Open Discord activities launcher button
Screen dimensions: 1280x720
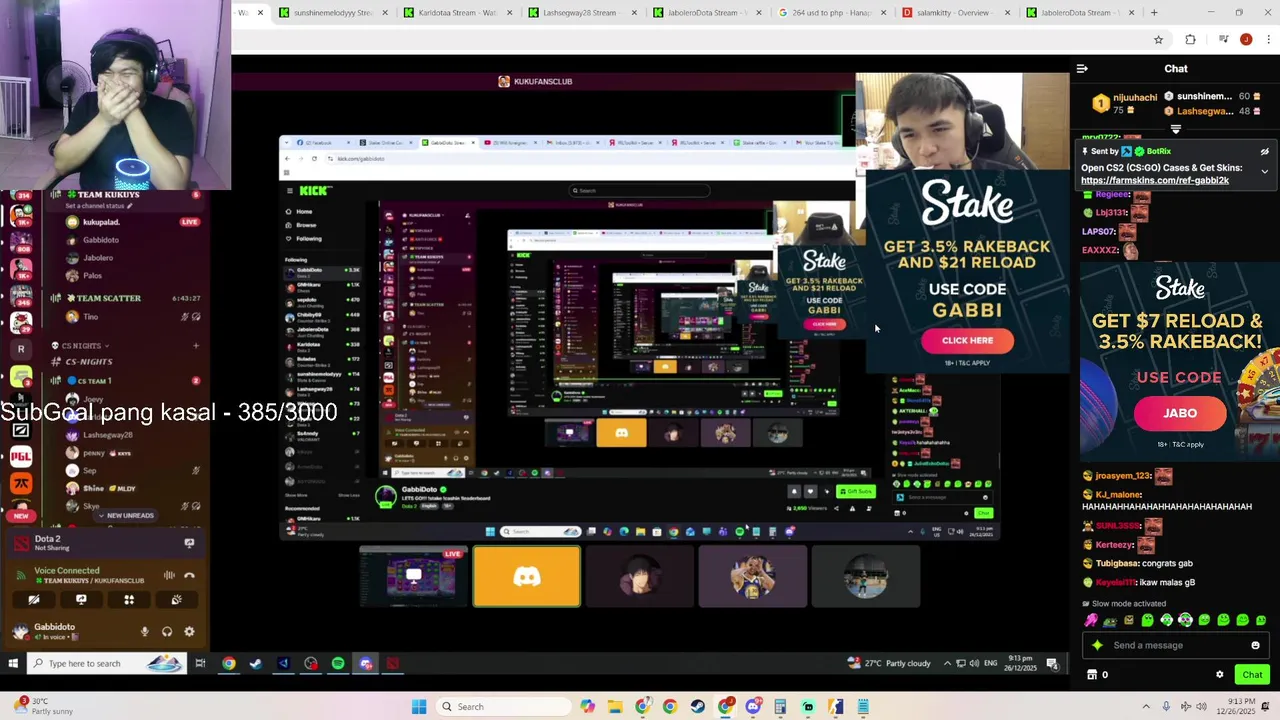129,600
